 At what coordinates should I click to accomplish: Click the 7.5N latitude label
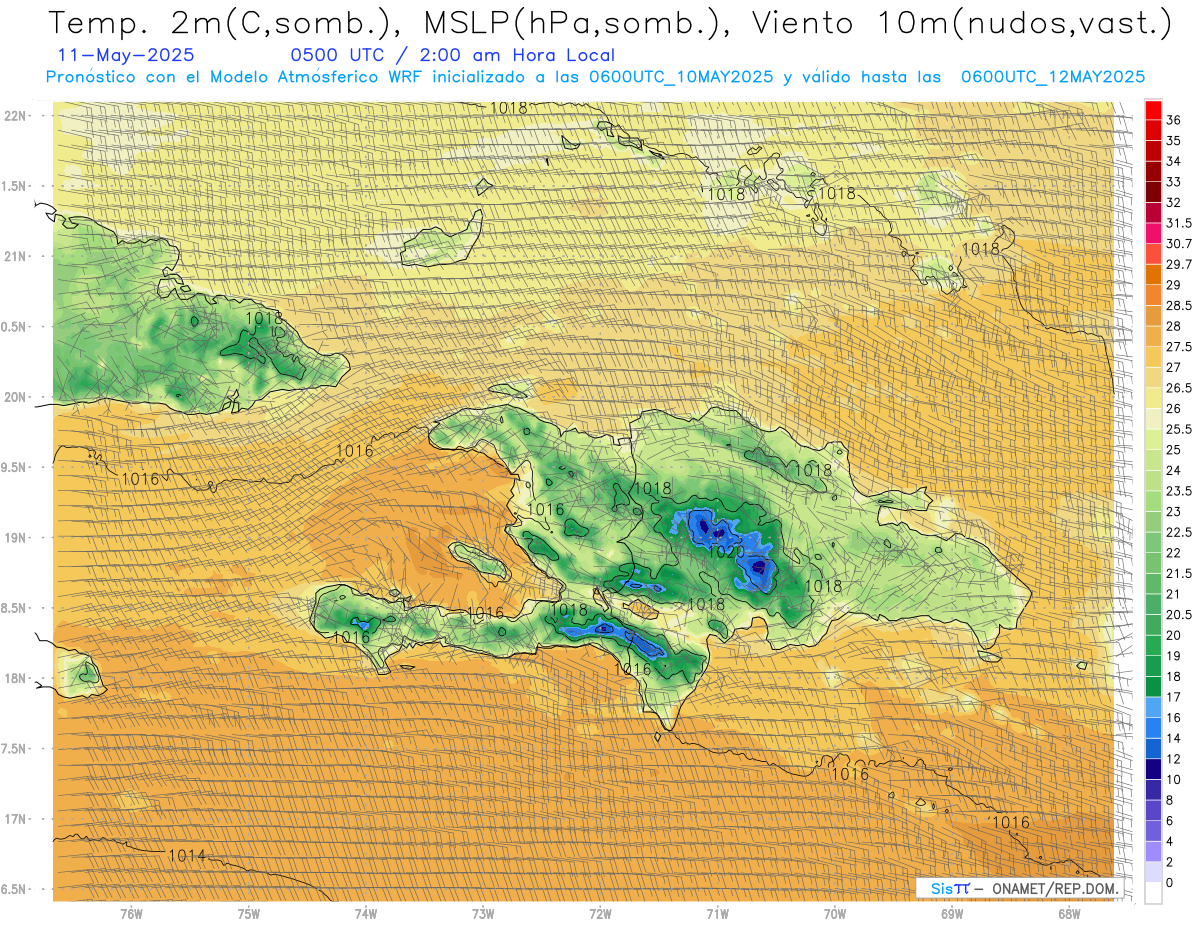pos(15,749)
